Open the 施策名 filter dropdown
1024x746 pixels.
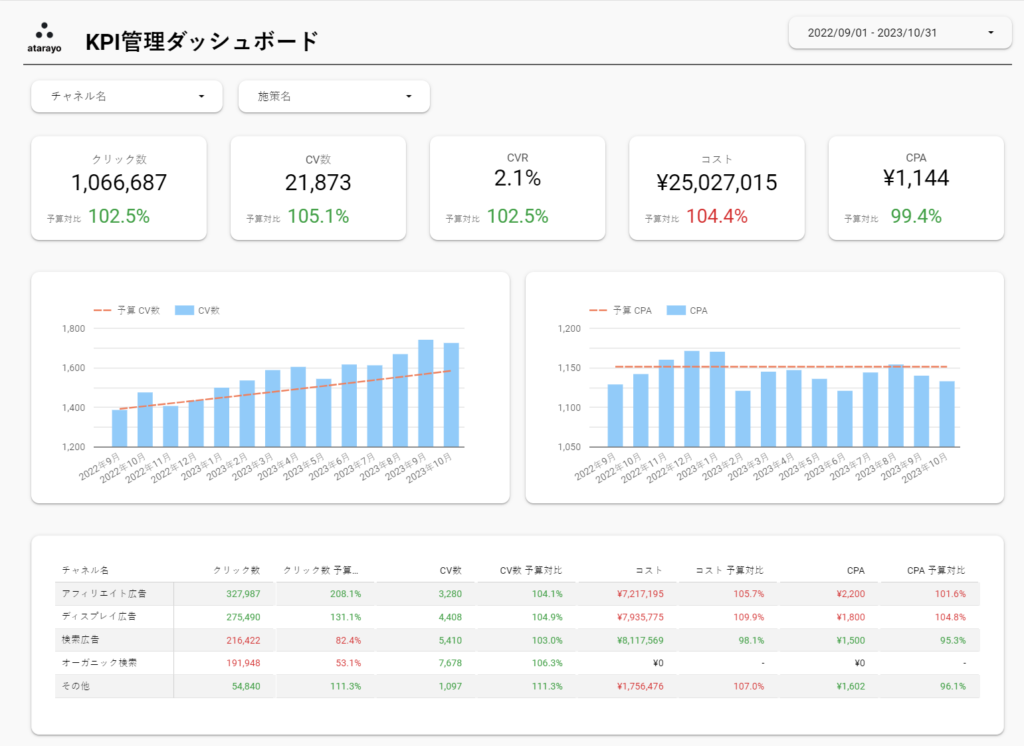tap(334, 96)
